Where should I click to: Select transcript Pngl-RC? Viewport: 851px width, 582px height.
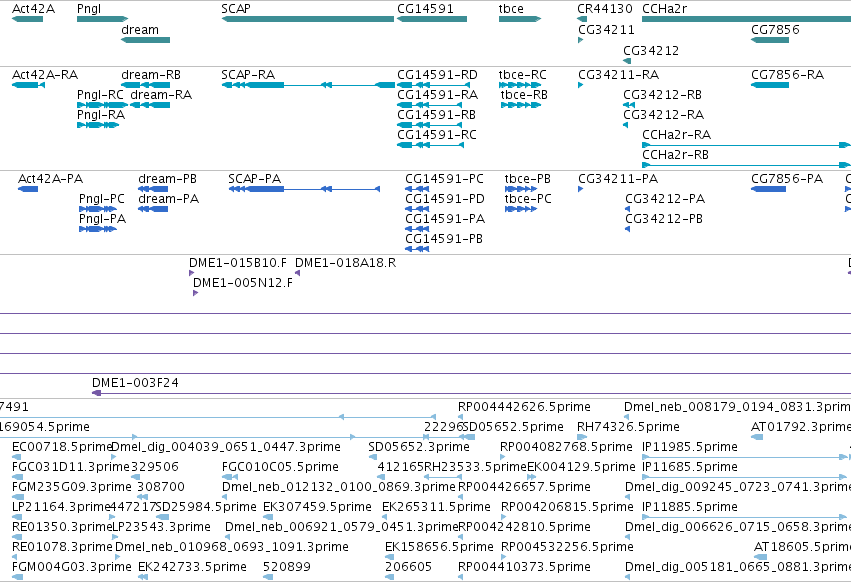(103, 105)
